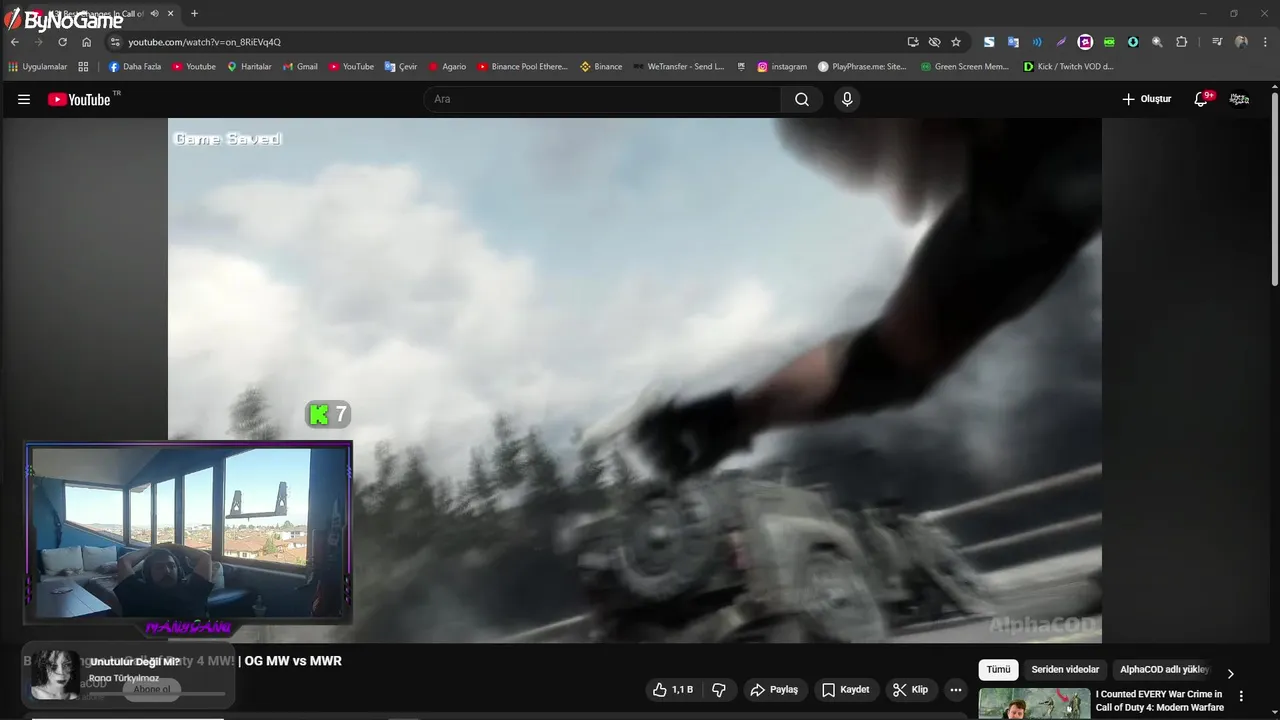Viewport: 1280px width, 720px height.
Task: Select the Tümü filter chip
Action: [998, 670]
